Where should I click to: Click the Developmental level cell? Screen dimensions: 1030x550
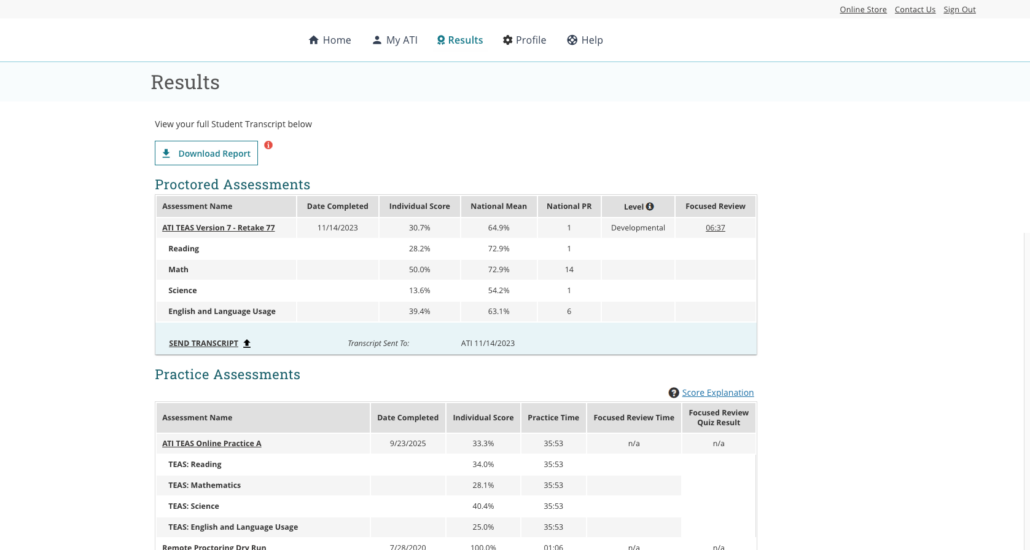[x=638, y=227]
